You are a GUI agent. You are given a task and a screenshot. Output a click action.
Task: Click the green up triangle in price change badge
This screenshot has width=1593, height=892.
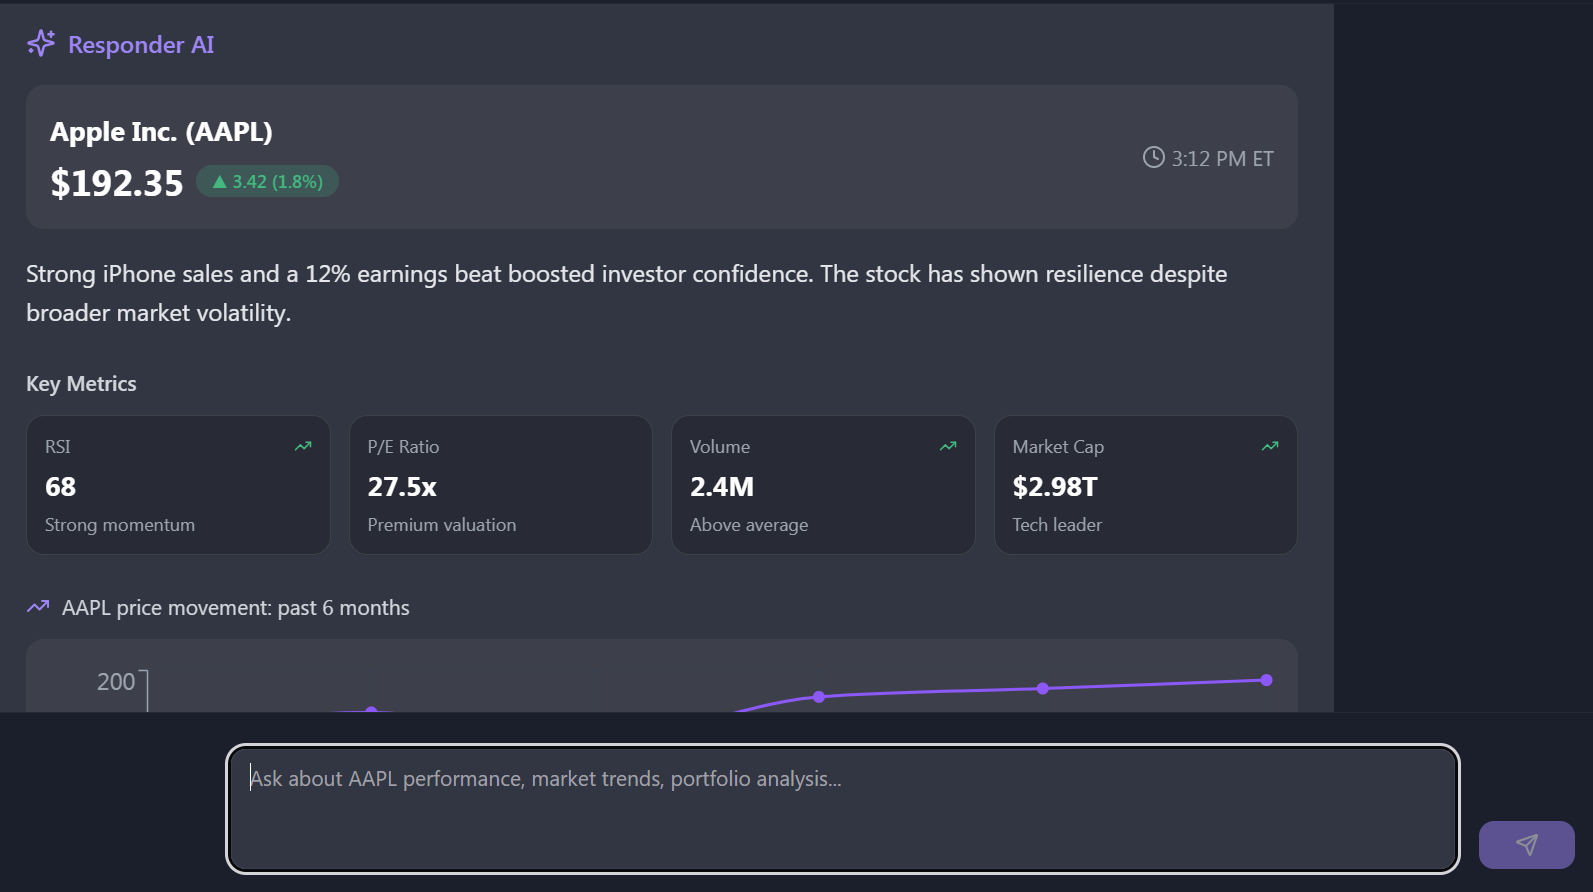tap(220, 182)
